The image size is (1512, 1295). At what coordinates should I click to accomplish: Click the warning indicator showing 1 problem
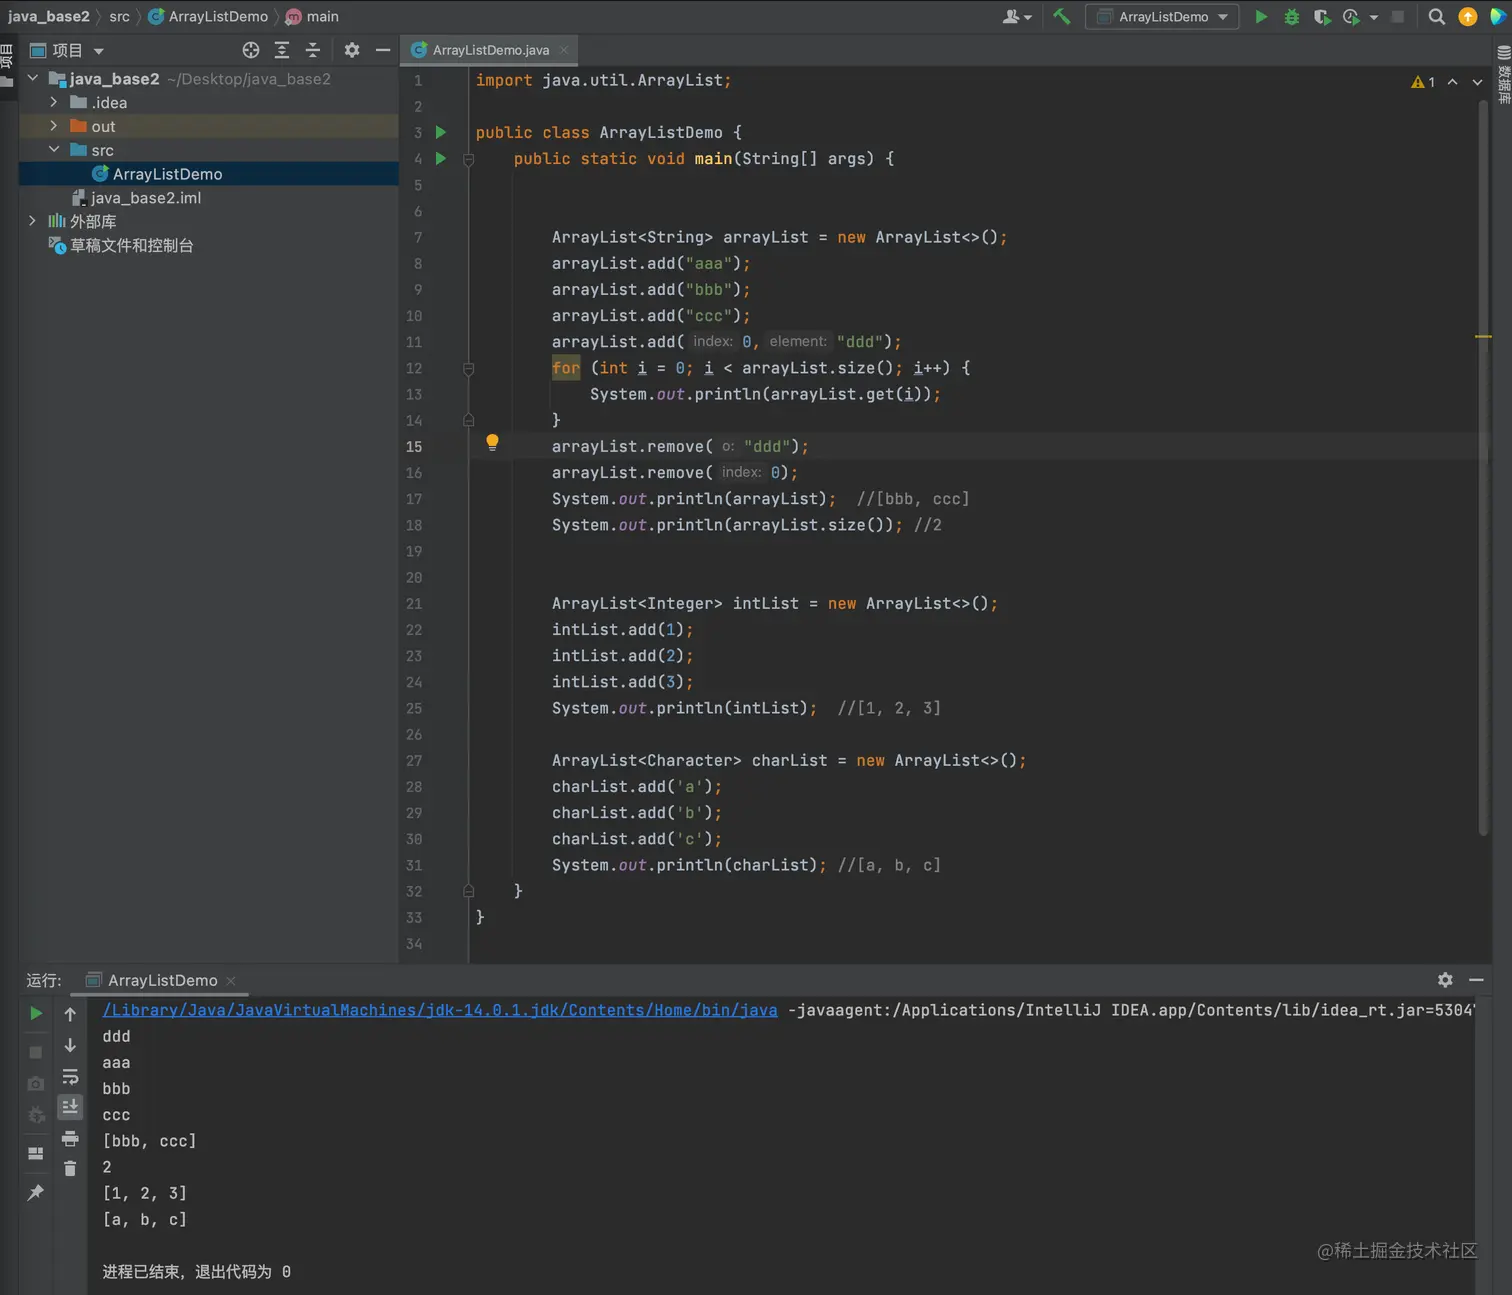pos(1422,82)
